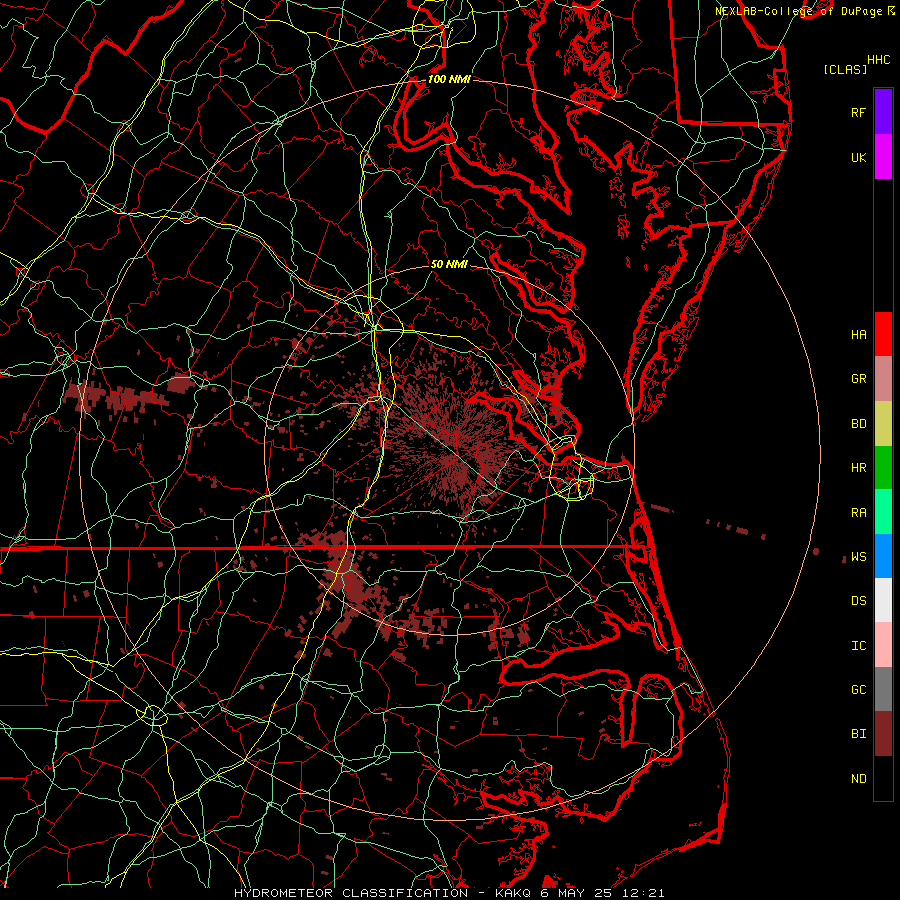Click the RF purple legend swatch

click(883, 112)
